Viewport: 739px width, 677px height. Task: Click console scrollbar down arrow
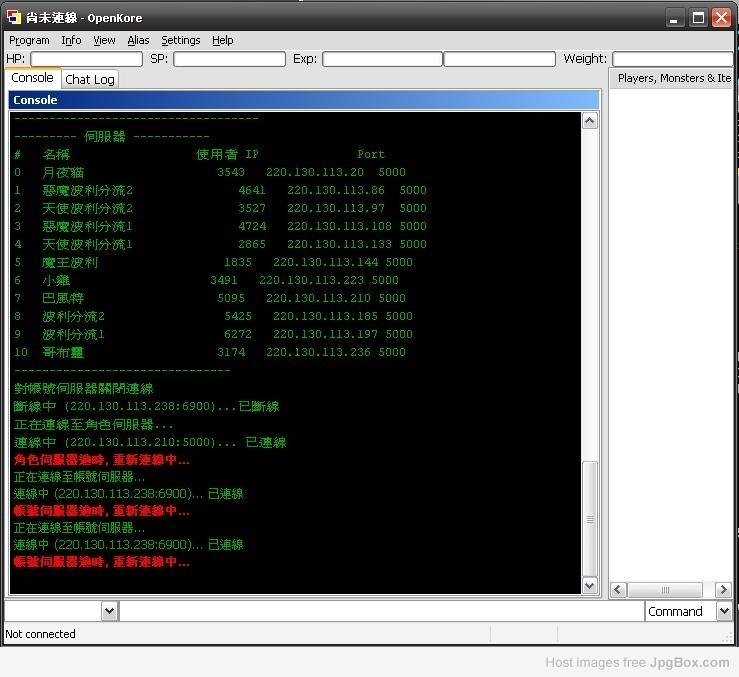click(590, 586)
